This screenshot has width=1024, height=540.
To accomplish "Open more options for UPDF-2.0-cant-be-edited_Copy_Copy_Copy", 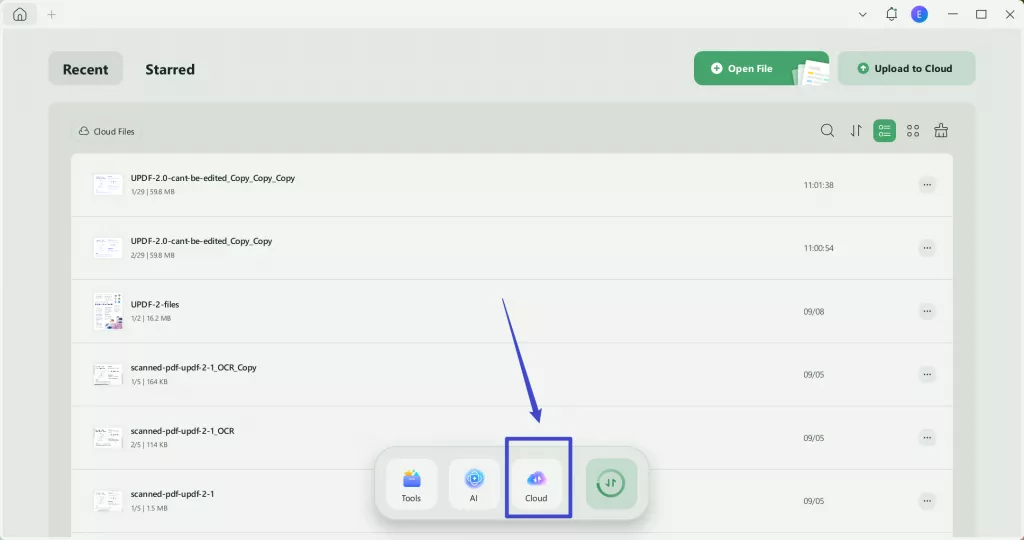I will pos(927,185).
